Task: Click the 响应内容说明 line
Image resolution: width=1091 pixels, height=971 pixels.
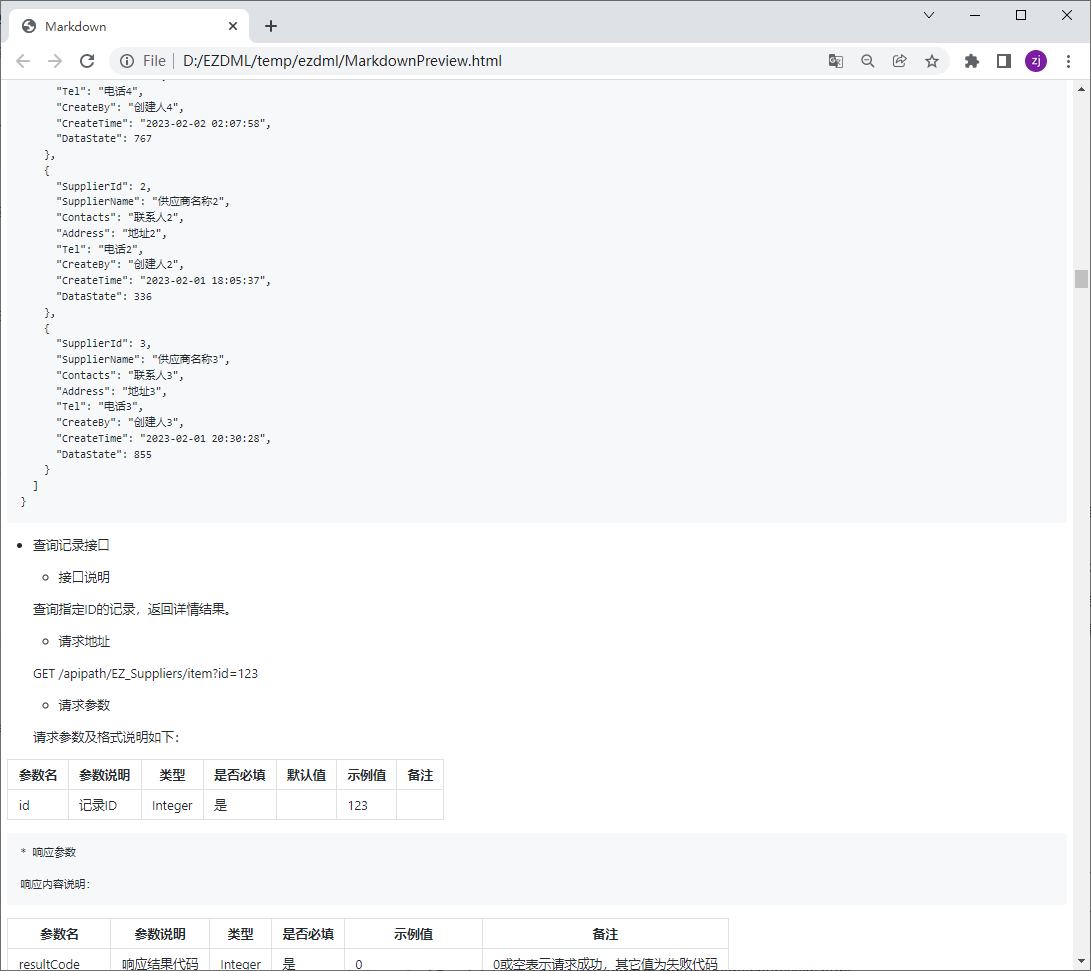Action: [55, 884]
